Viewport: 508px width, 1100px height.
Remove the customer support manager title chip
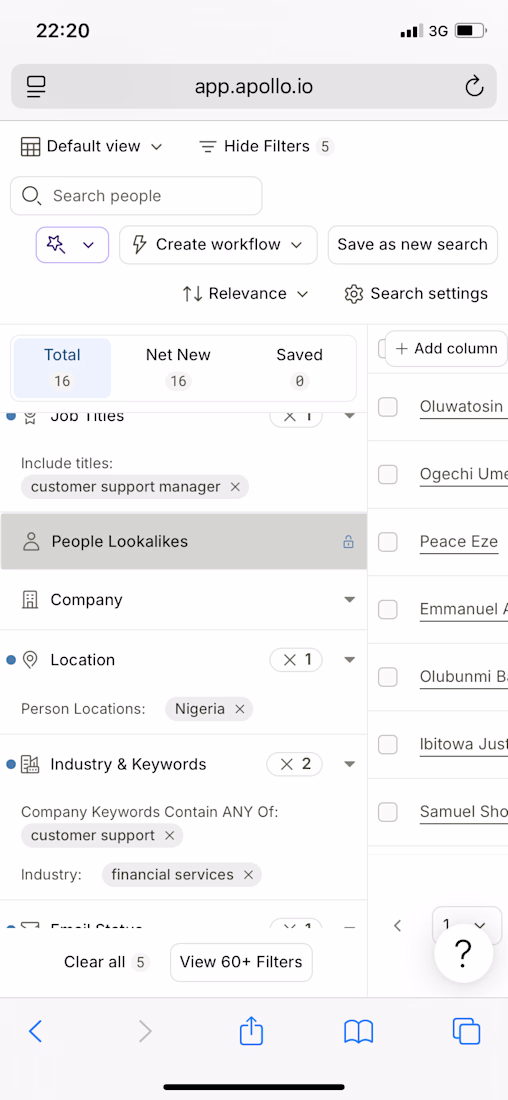[235, 486]
